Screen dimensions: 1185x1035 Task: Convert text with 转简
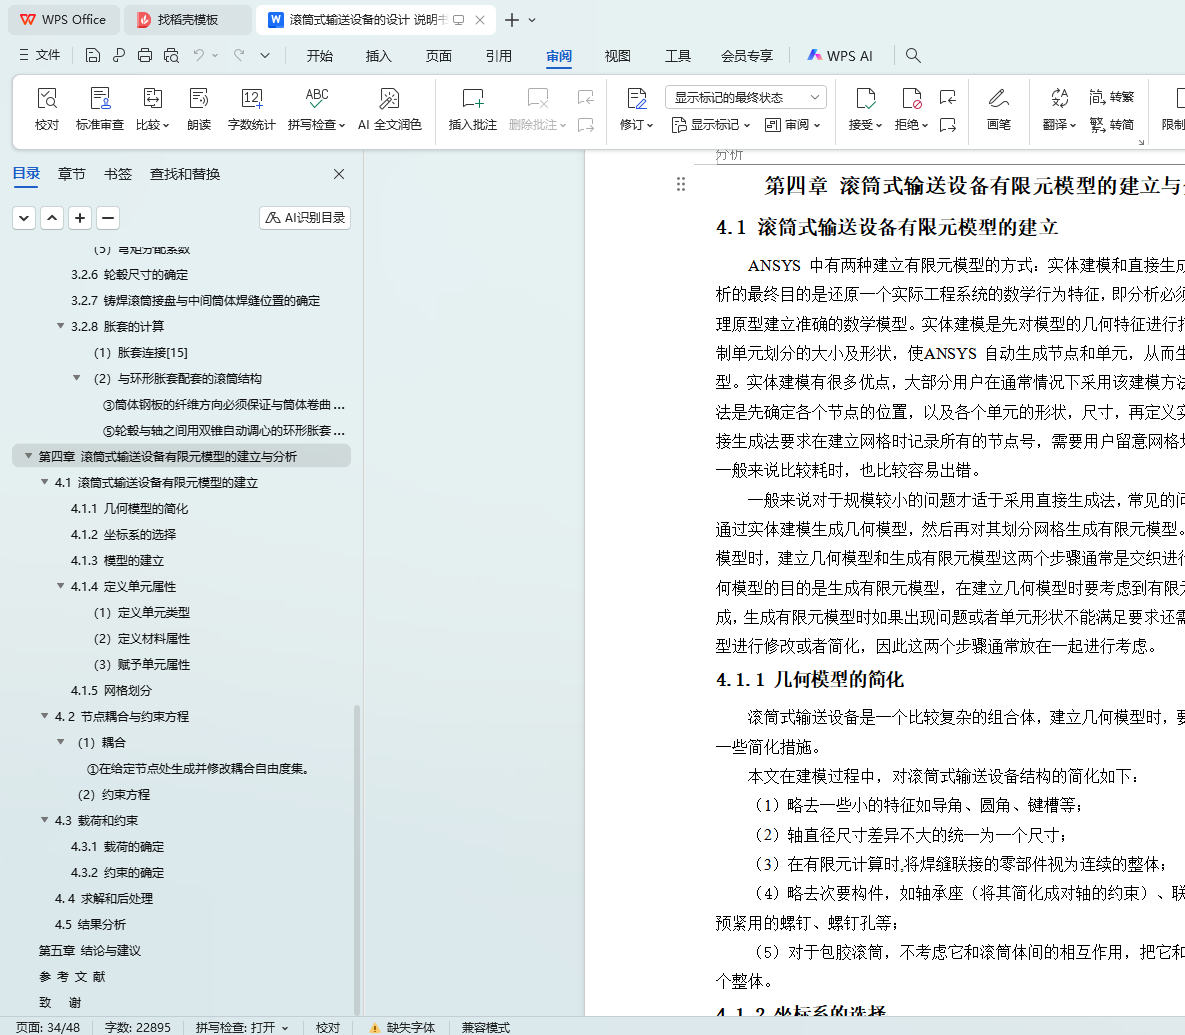[1112, 125]
